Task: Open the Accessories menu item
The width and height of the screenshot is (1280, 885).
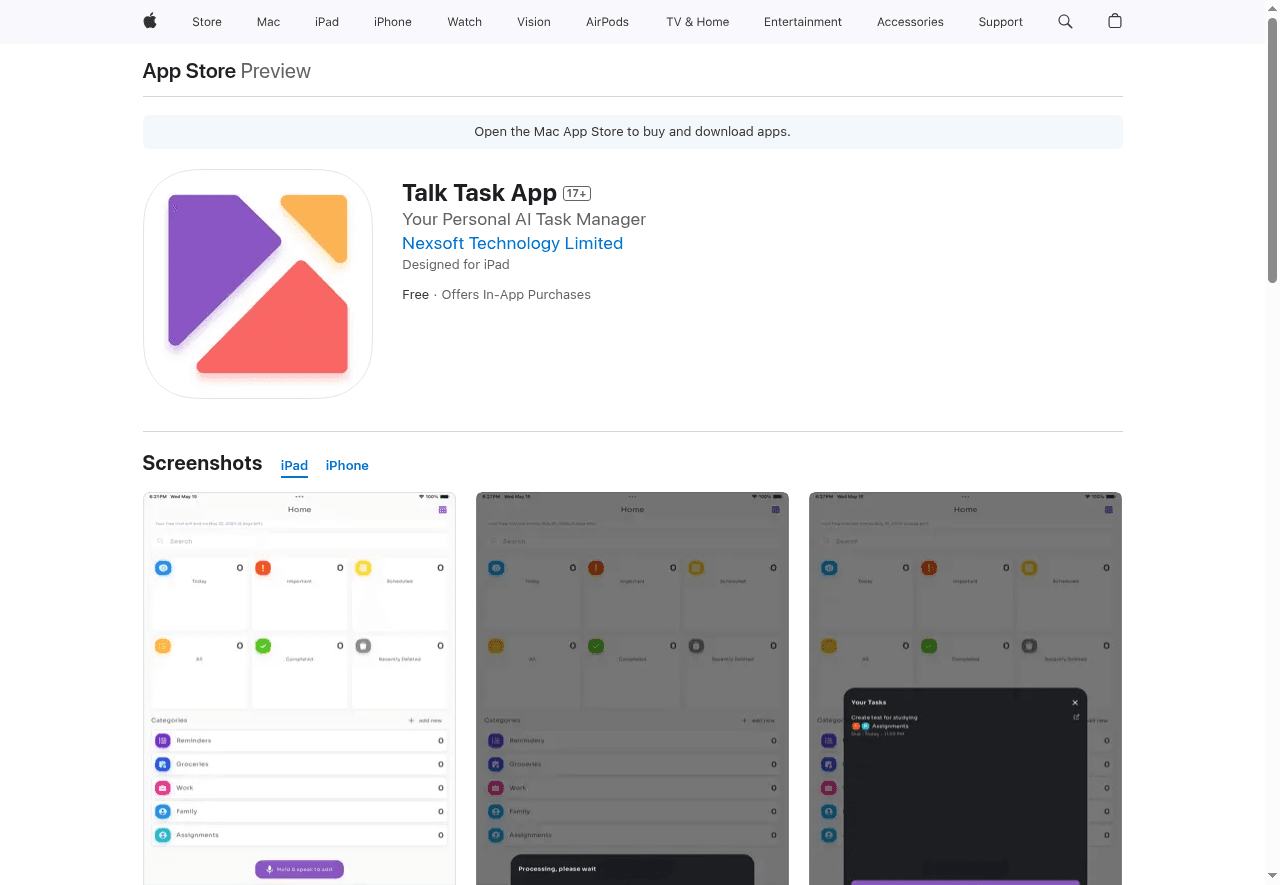Action: pyautogui.click(x=910, y=22)
